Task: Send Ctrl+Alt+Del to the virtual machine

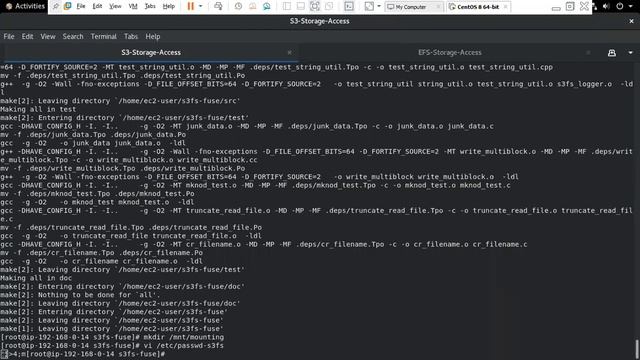Action: coord(218,7)
